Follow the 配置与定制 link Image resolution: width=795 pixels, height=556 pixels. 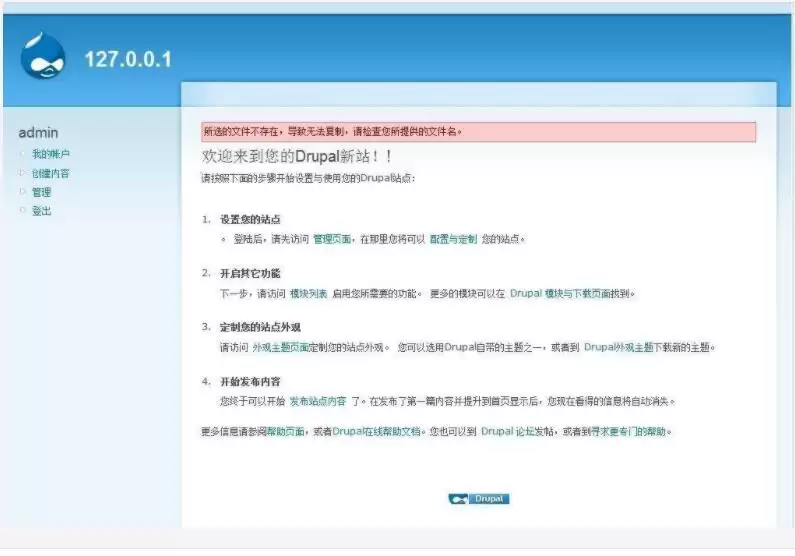point(453,239)
